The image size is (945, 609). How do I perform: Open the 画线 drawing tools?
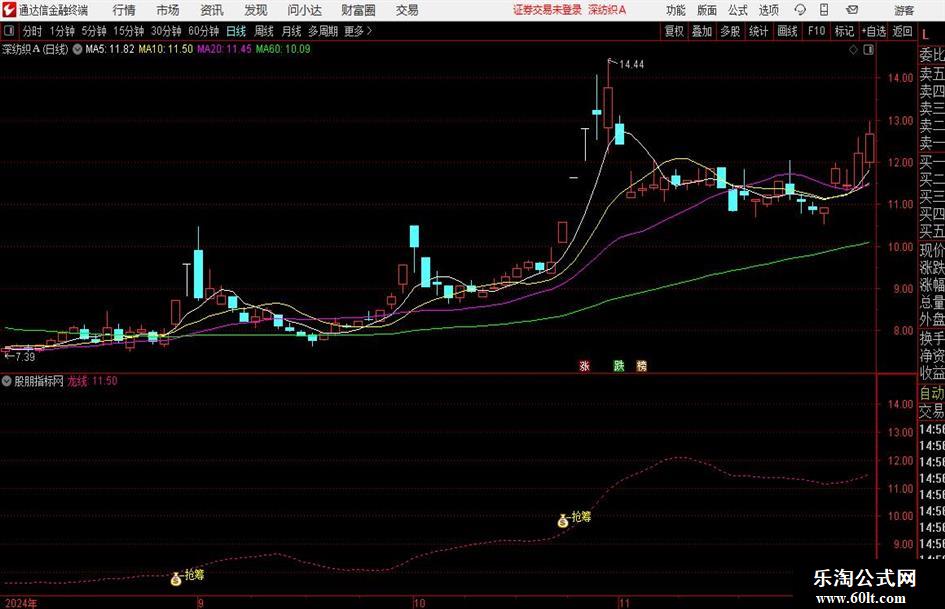pyautogui.click(x=787, y=31)
